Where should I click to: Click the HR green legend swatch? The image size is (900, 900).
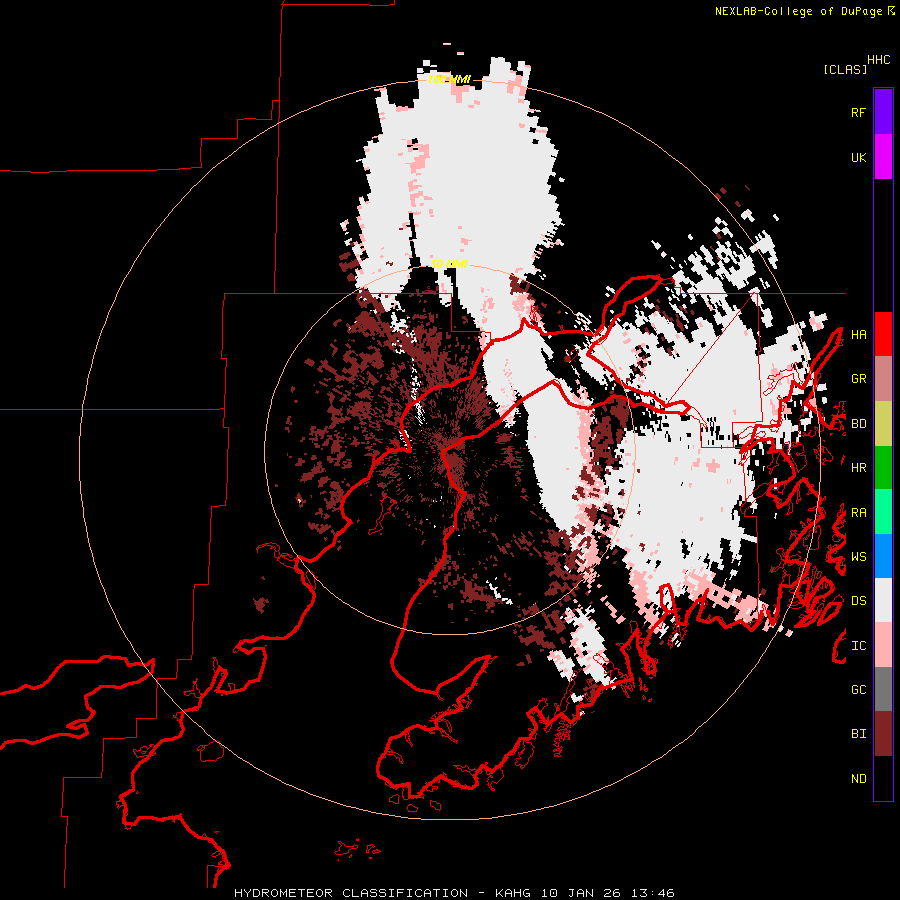click(x=883, y=468)
